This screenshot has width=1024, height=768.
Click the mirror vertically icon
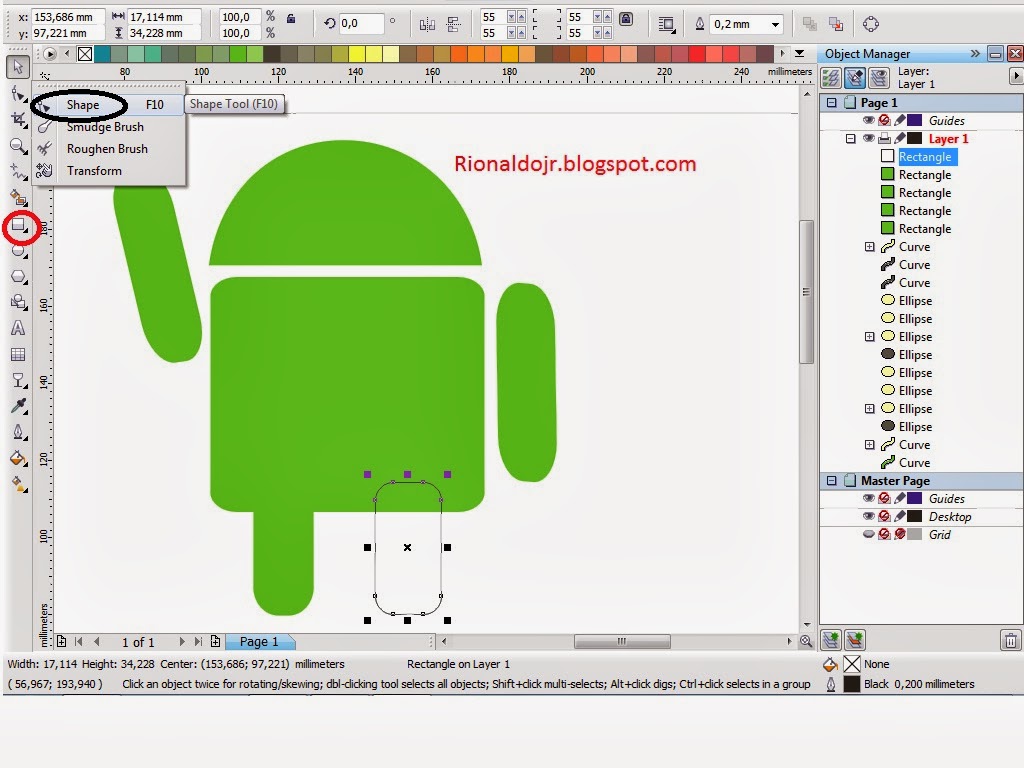(x=454, y=25)
